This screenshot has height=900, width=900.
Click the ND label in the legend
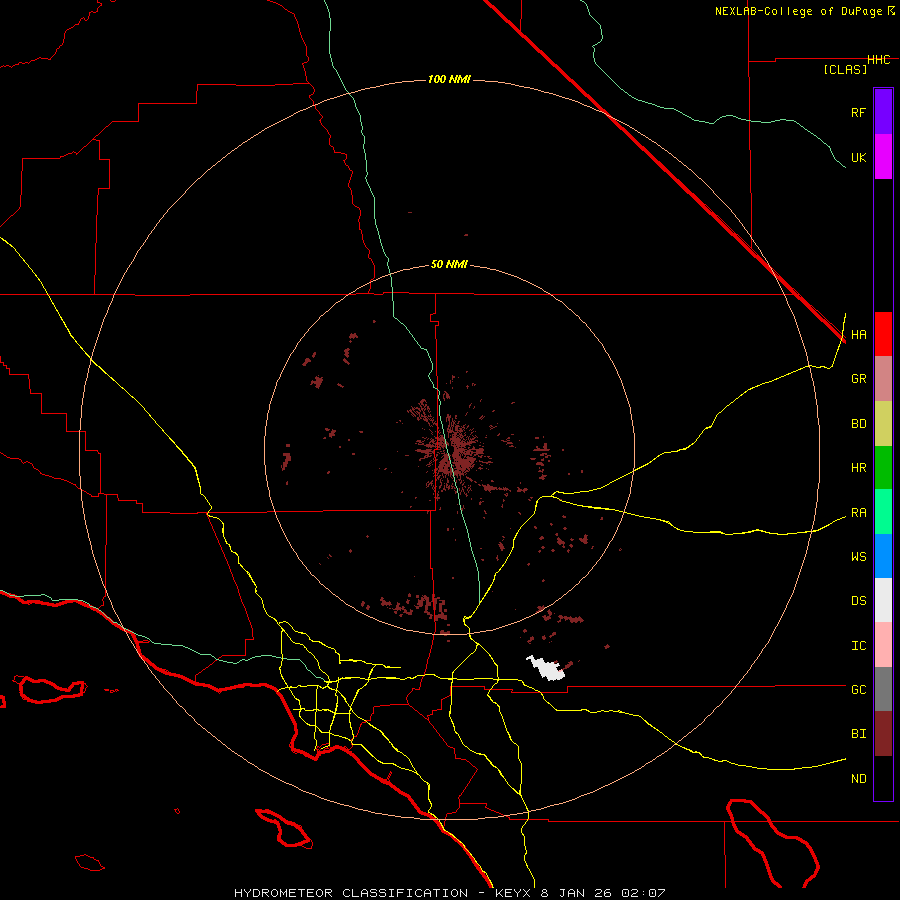pyautogui.click(x=858, y=778)
